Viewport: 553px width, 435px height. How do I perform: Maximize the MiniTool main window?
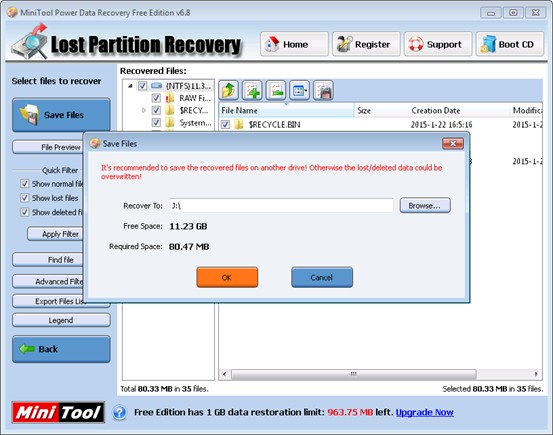coord(513,13)
